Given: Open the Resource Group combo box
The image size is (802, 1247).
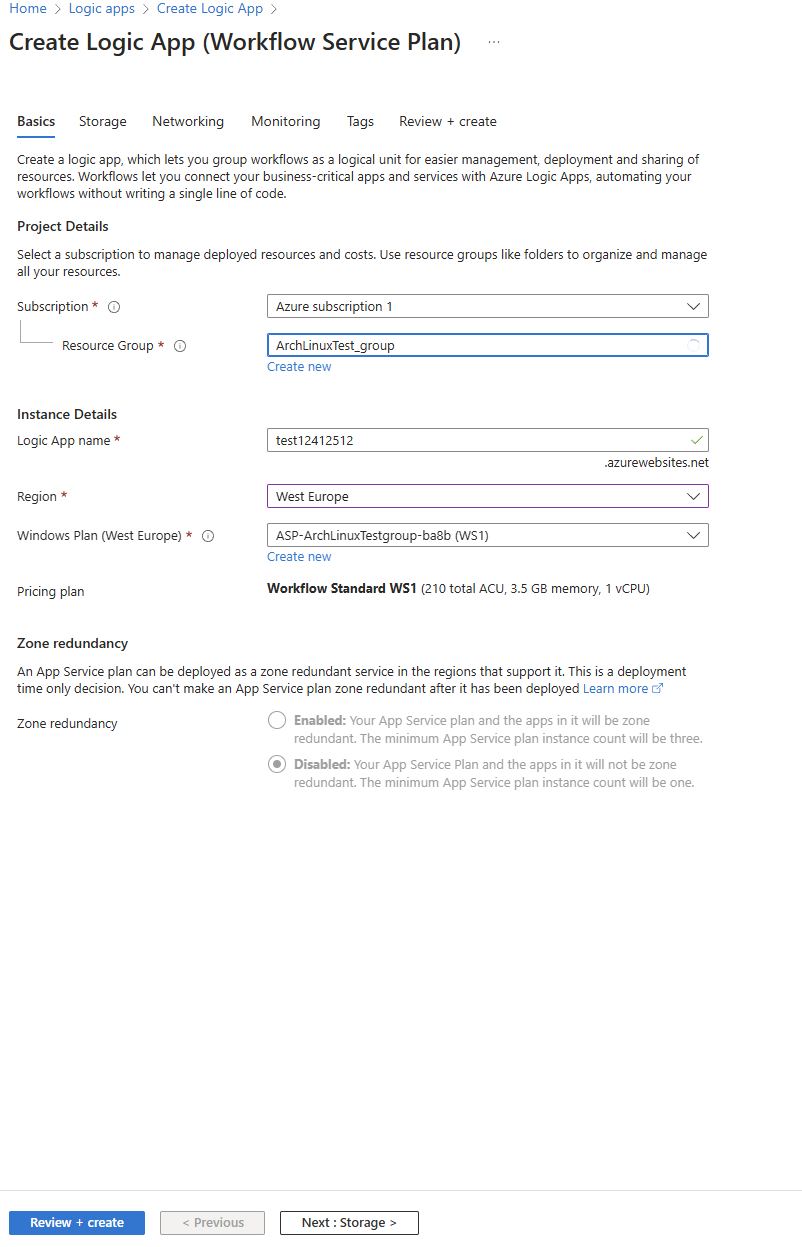Looking at the screenshot, I should tap(487, 345).
